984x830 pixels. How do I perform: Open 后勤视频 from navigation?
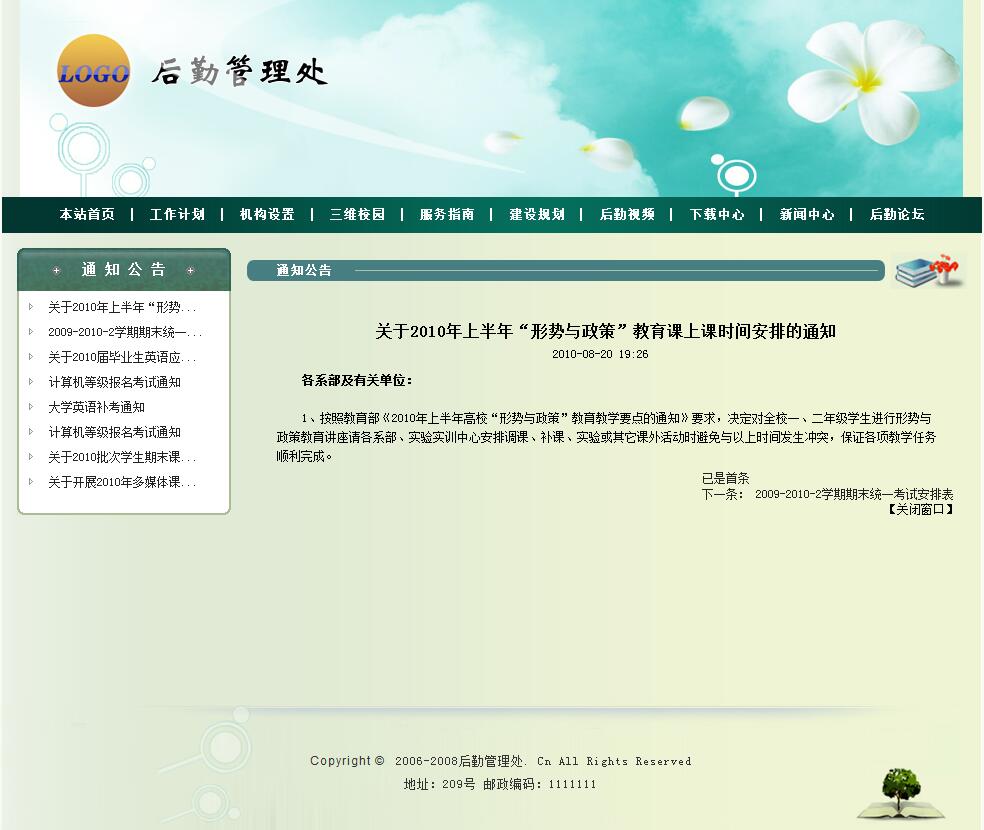point(627,215)
